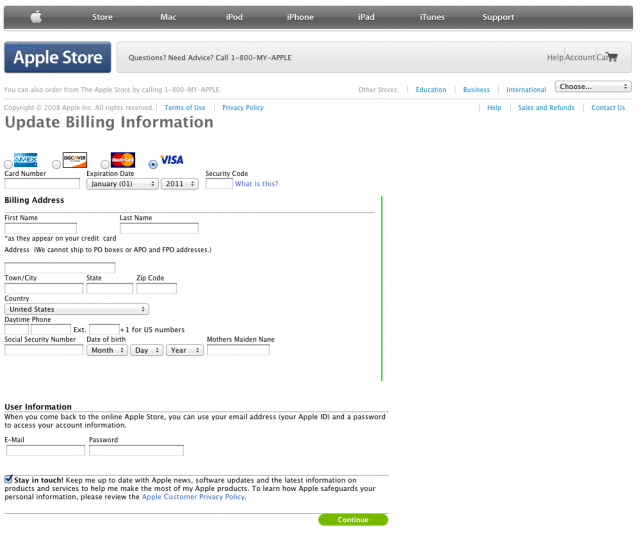Open the Other Stores Choose dropdown
This screenshot has height=537, width=640.
tap(593, 87)
